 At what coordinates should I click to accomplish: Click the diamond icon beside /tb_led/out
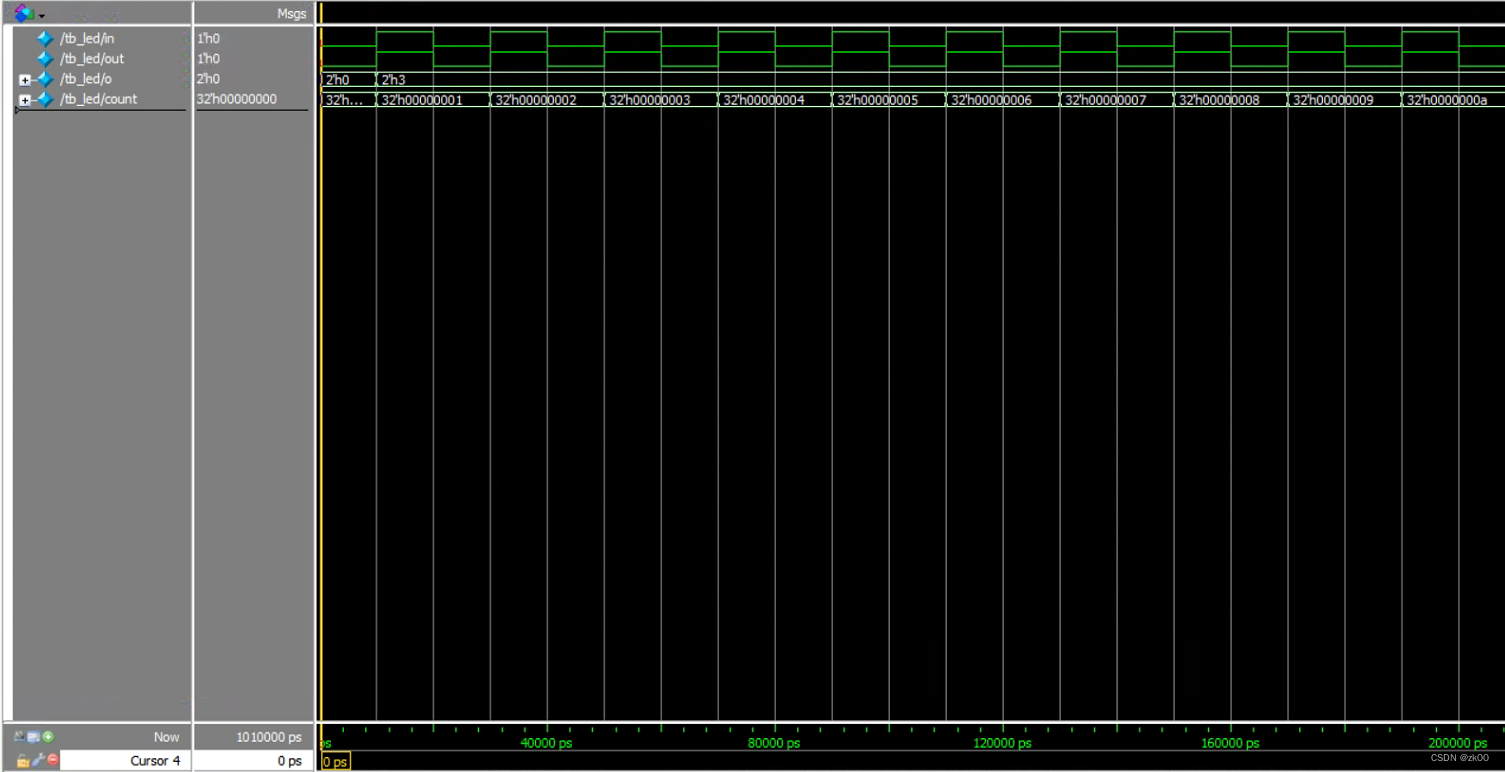pos(45,59)
